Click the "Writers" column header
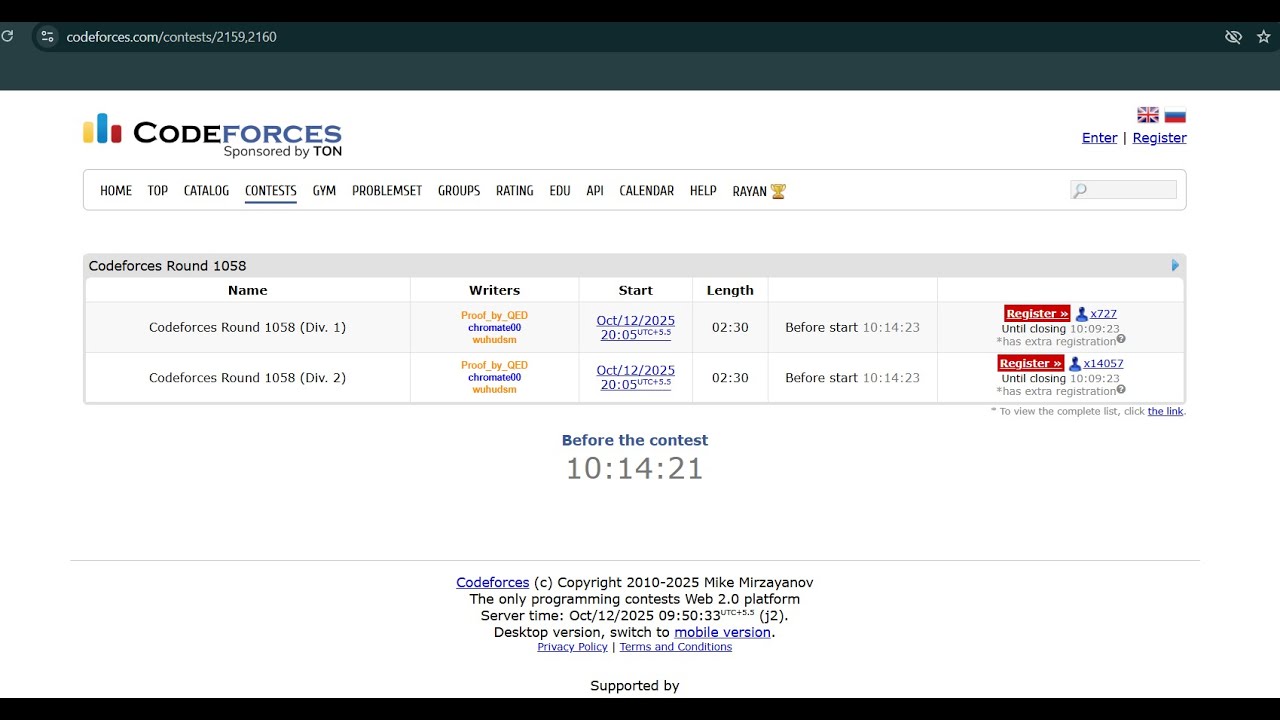The image size is (1280, 720). [x=494, y=290]
